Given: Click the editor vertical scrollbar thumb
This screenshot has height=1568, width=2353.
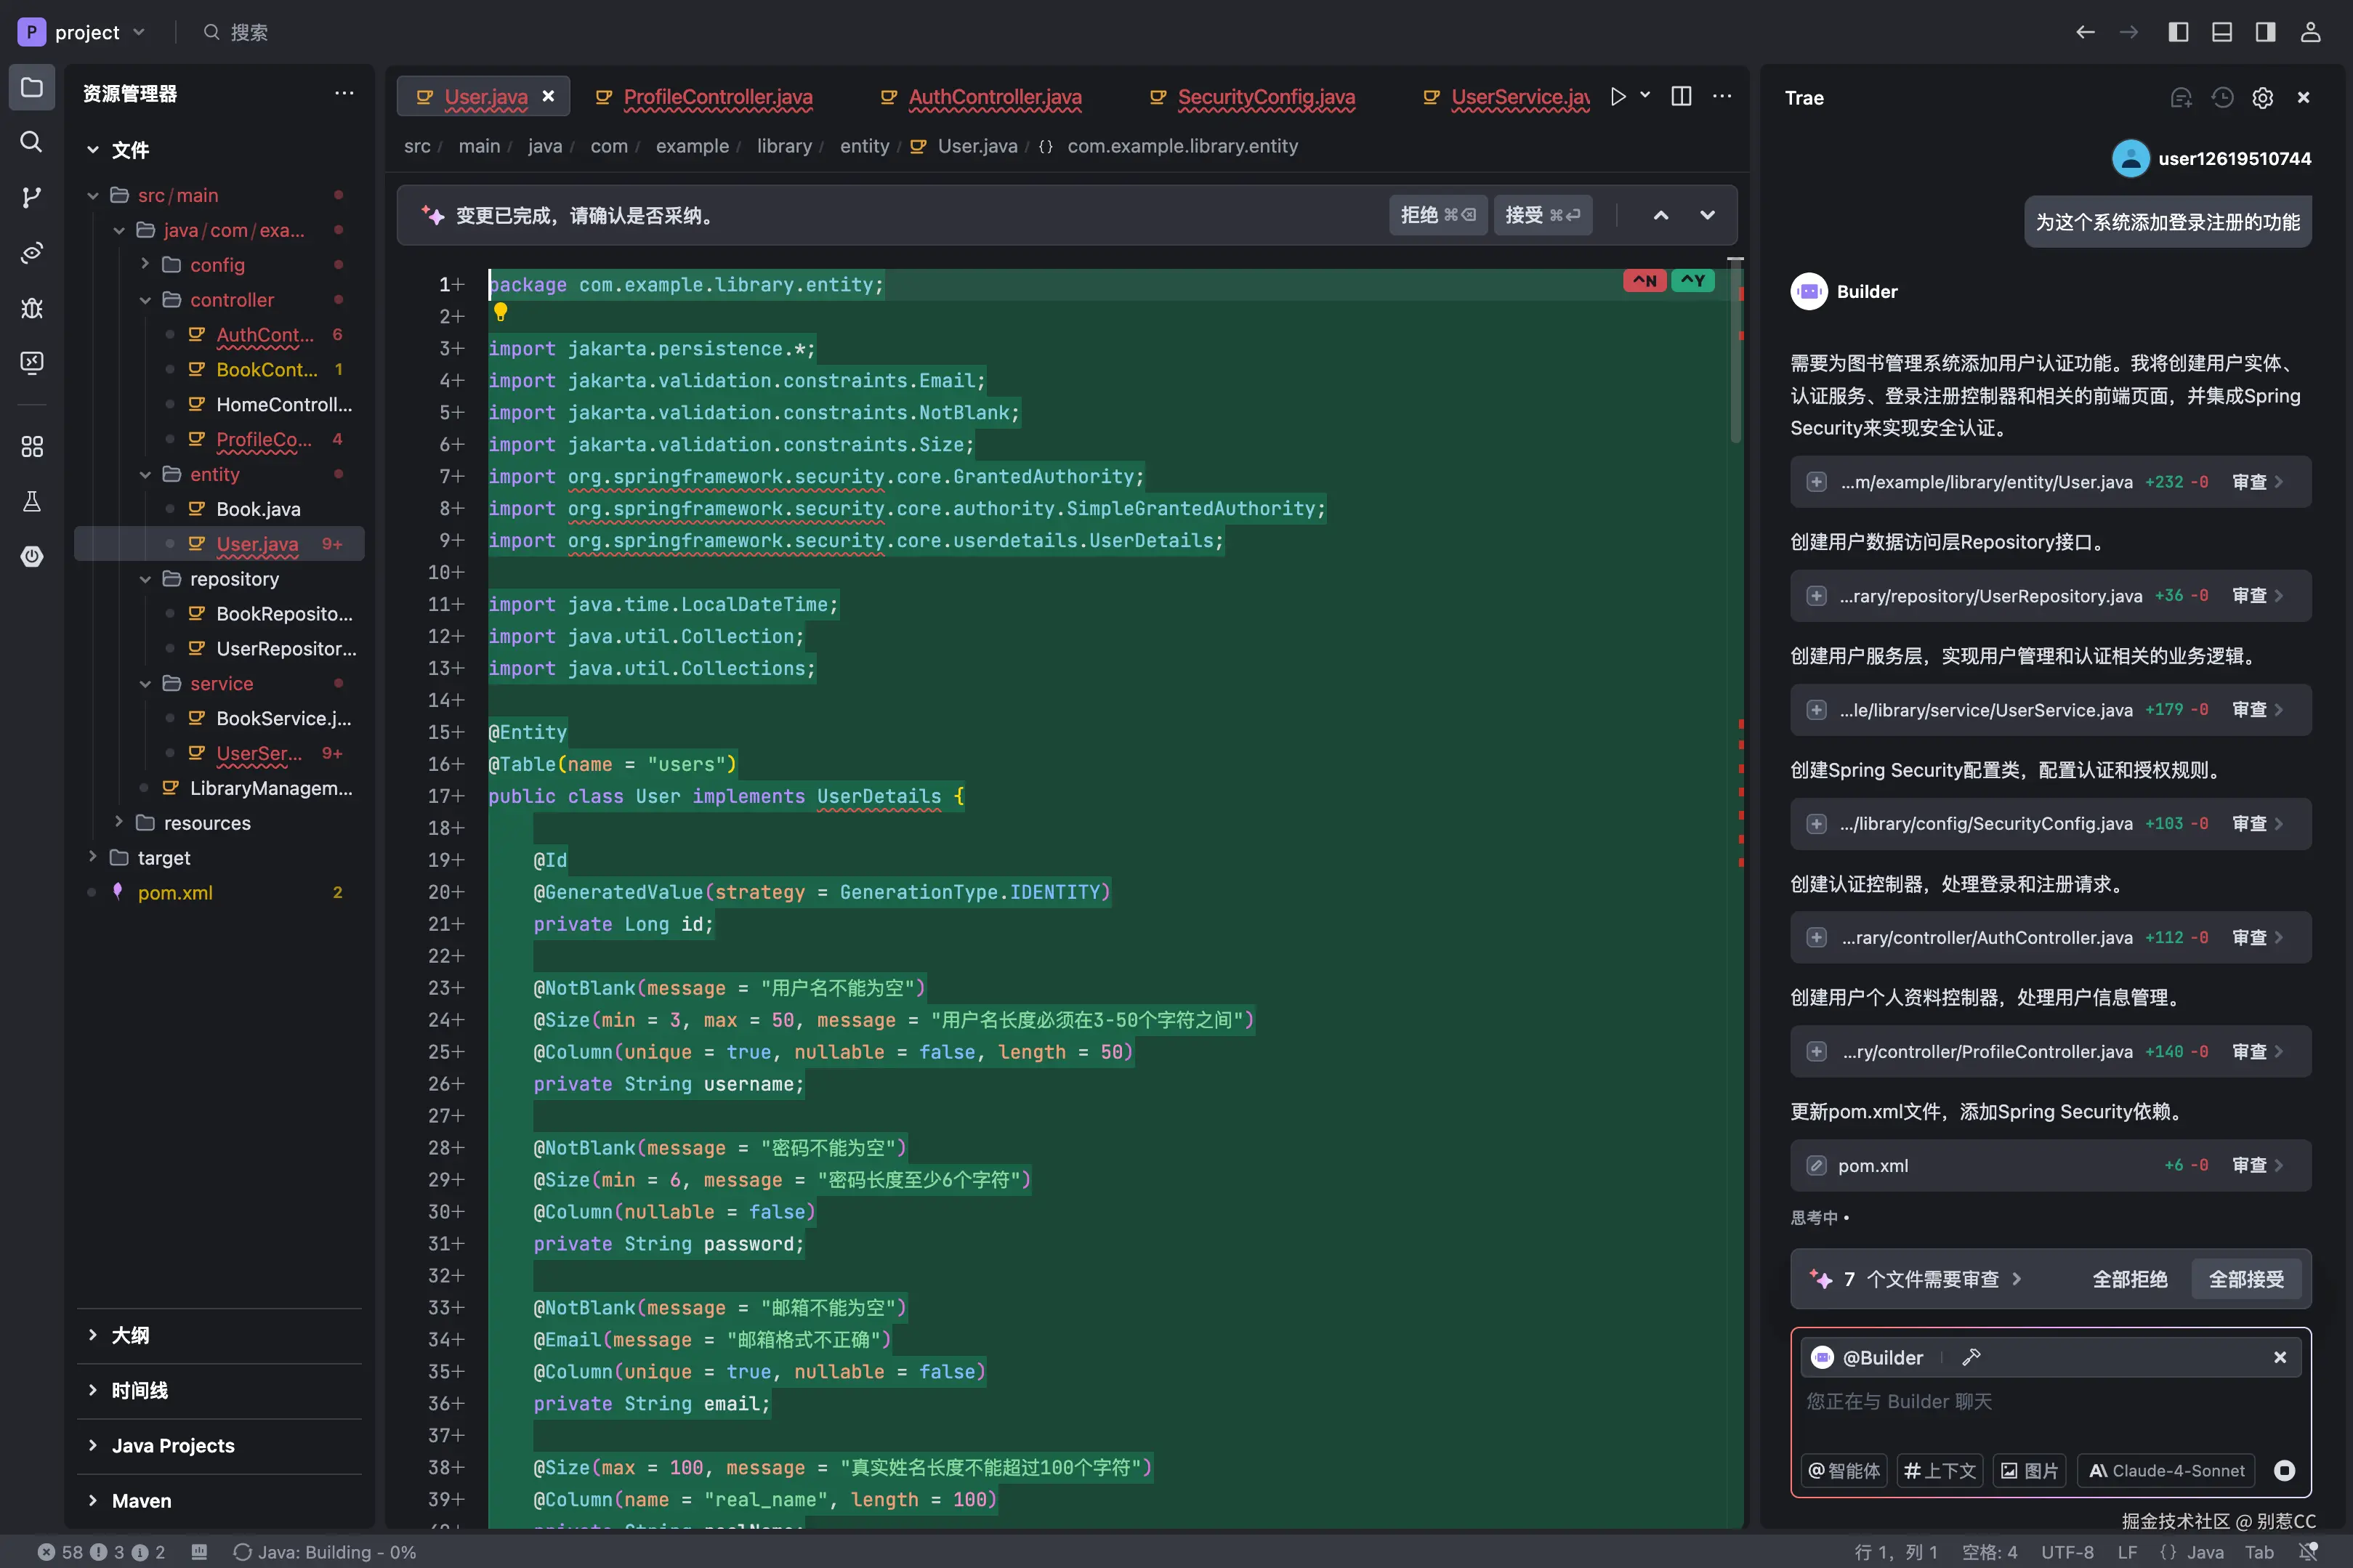Looking at the screenshot, I should click(1735, 350).
